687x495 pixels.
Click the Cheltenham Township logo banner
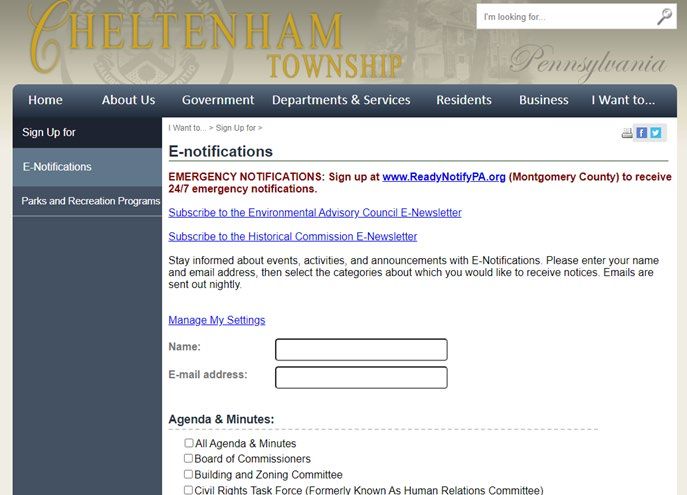tap(217, 42)
